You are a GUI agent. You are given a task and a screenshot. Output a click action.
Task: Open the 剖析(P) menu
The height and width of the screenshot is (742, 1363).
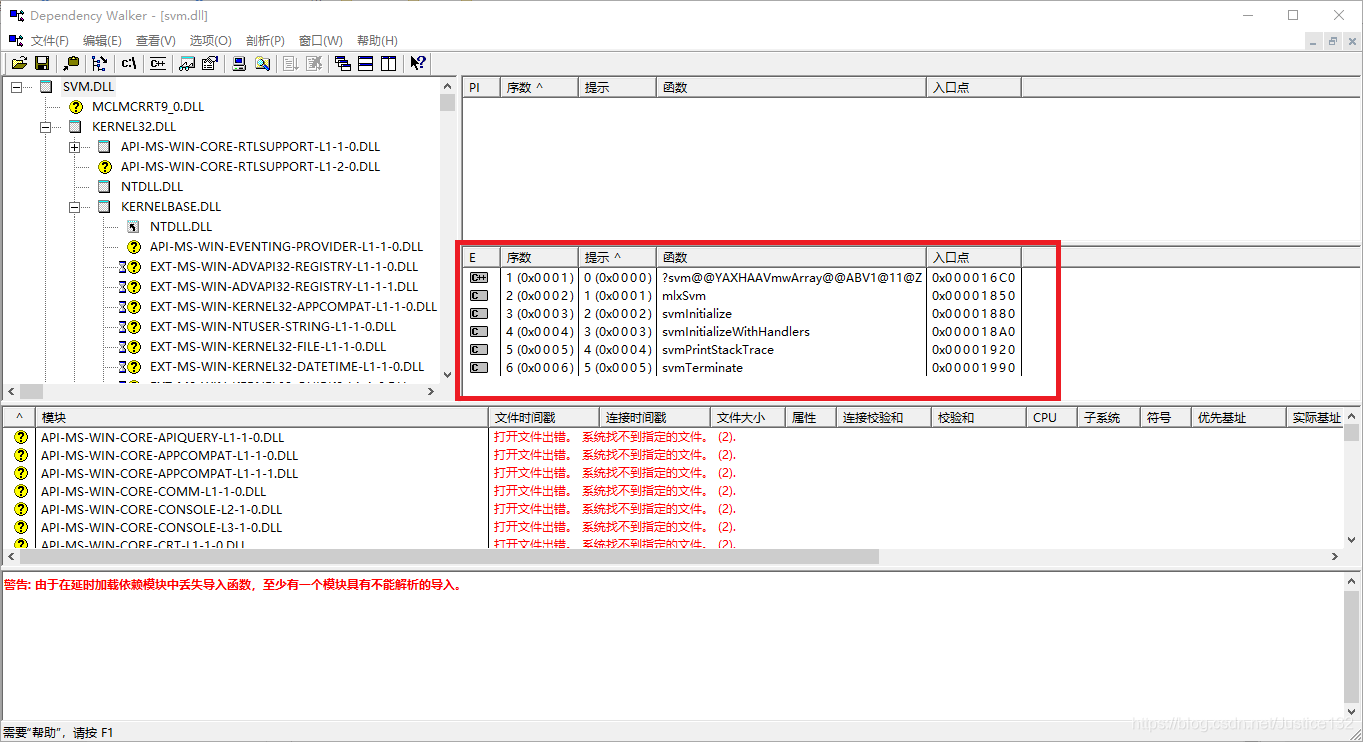coord(265,40)
